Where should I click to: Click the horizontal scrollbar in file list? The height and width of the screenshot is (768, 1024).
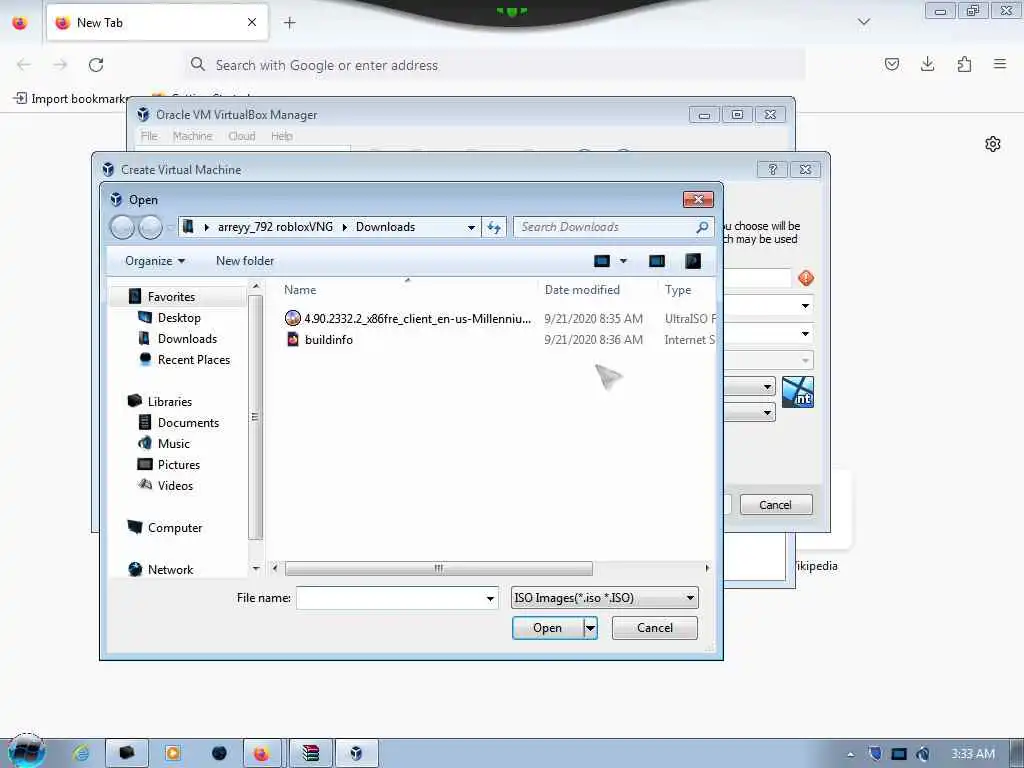pyautogui.click(x=438, y=568)
